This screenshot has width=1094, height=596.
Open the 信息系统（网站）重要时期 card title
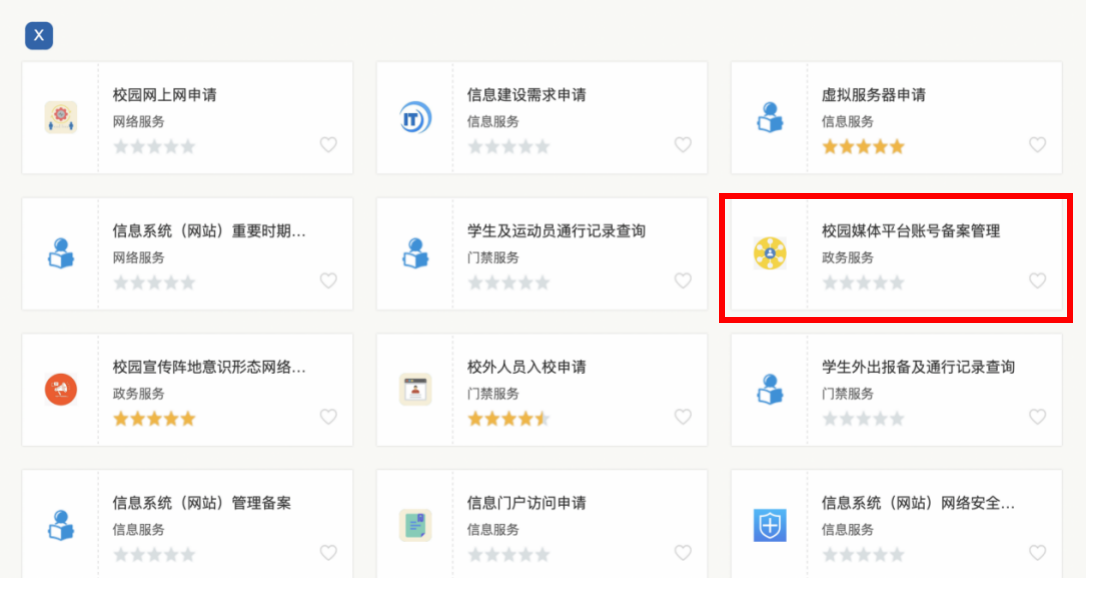tap(209, 231)
